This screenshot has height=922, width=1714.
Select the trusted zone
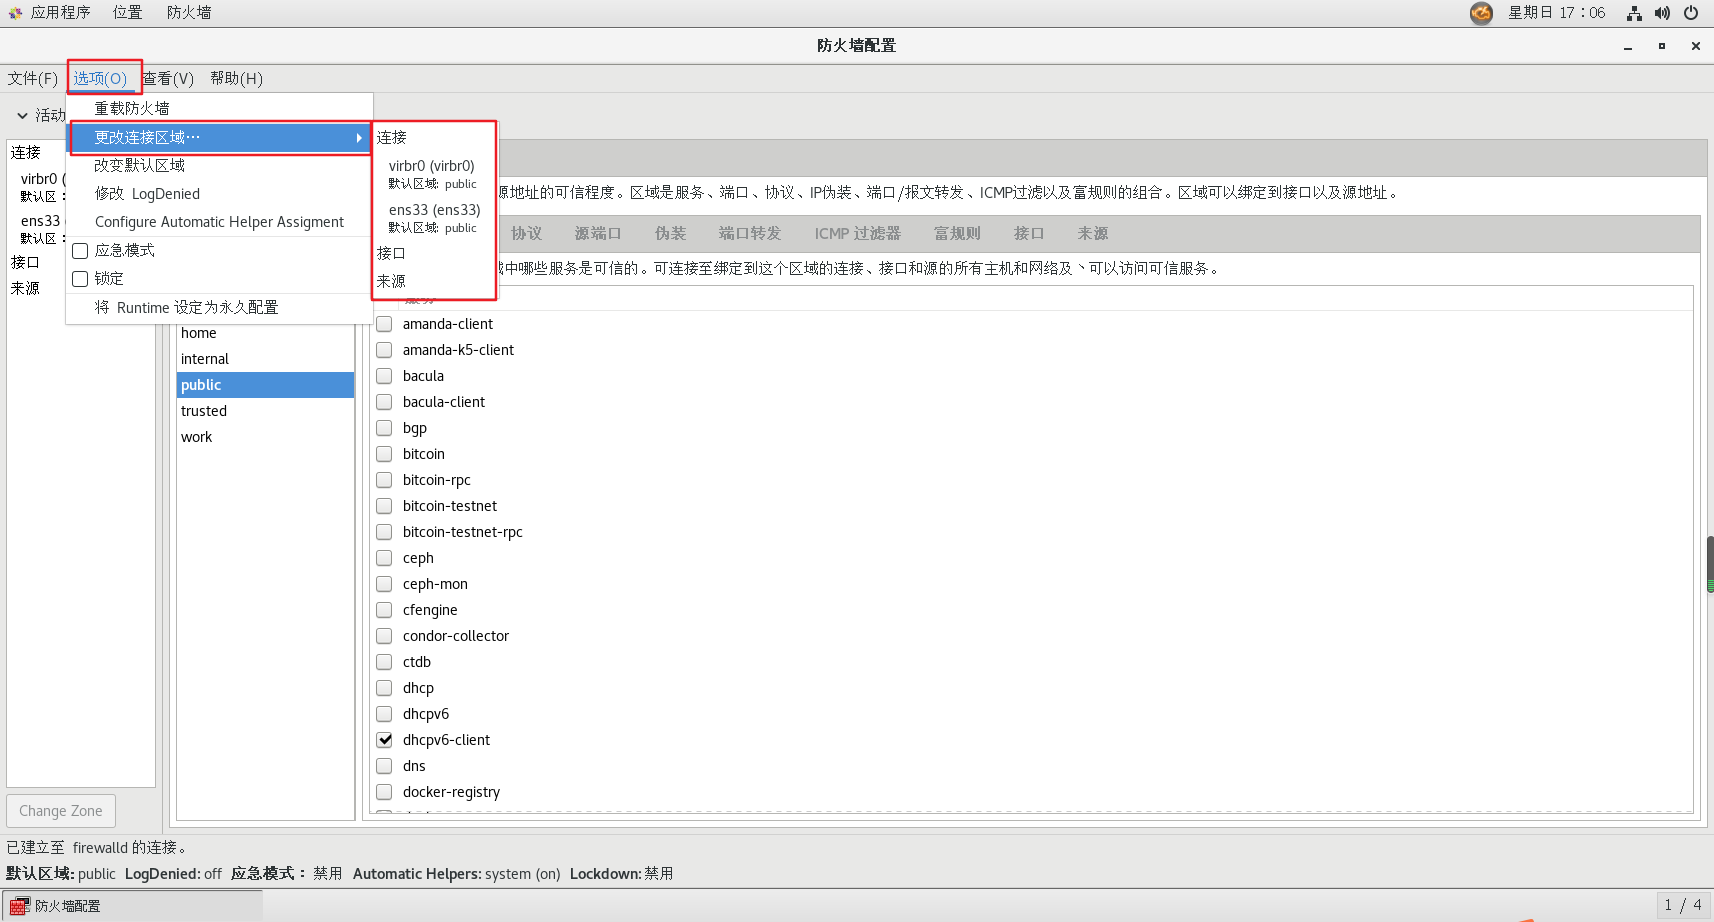(265, 411)
